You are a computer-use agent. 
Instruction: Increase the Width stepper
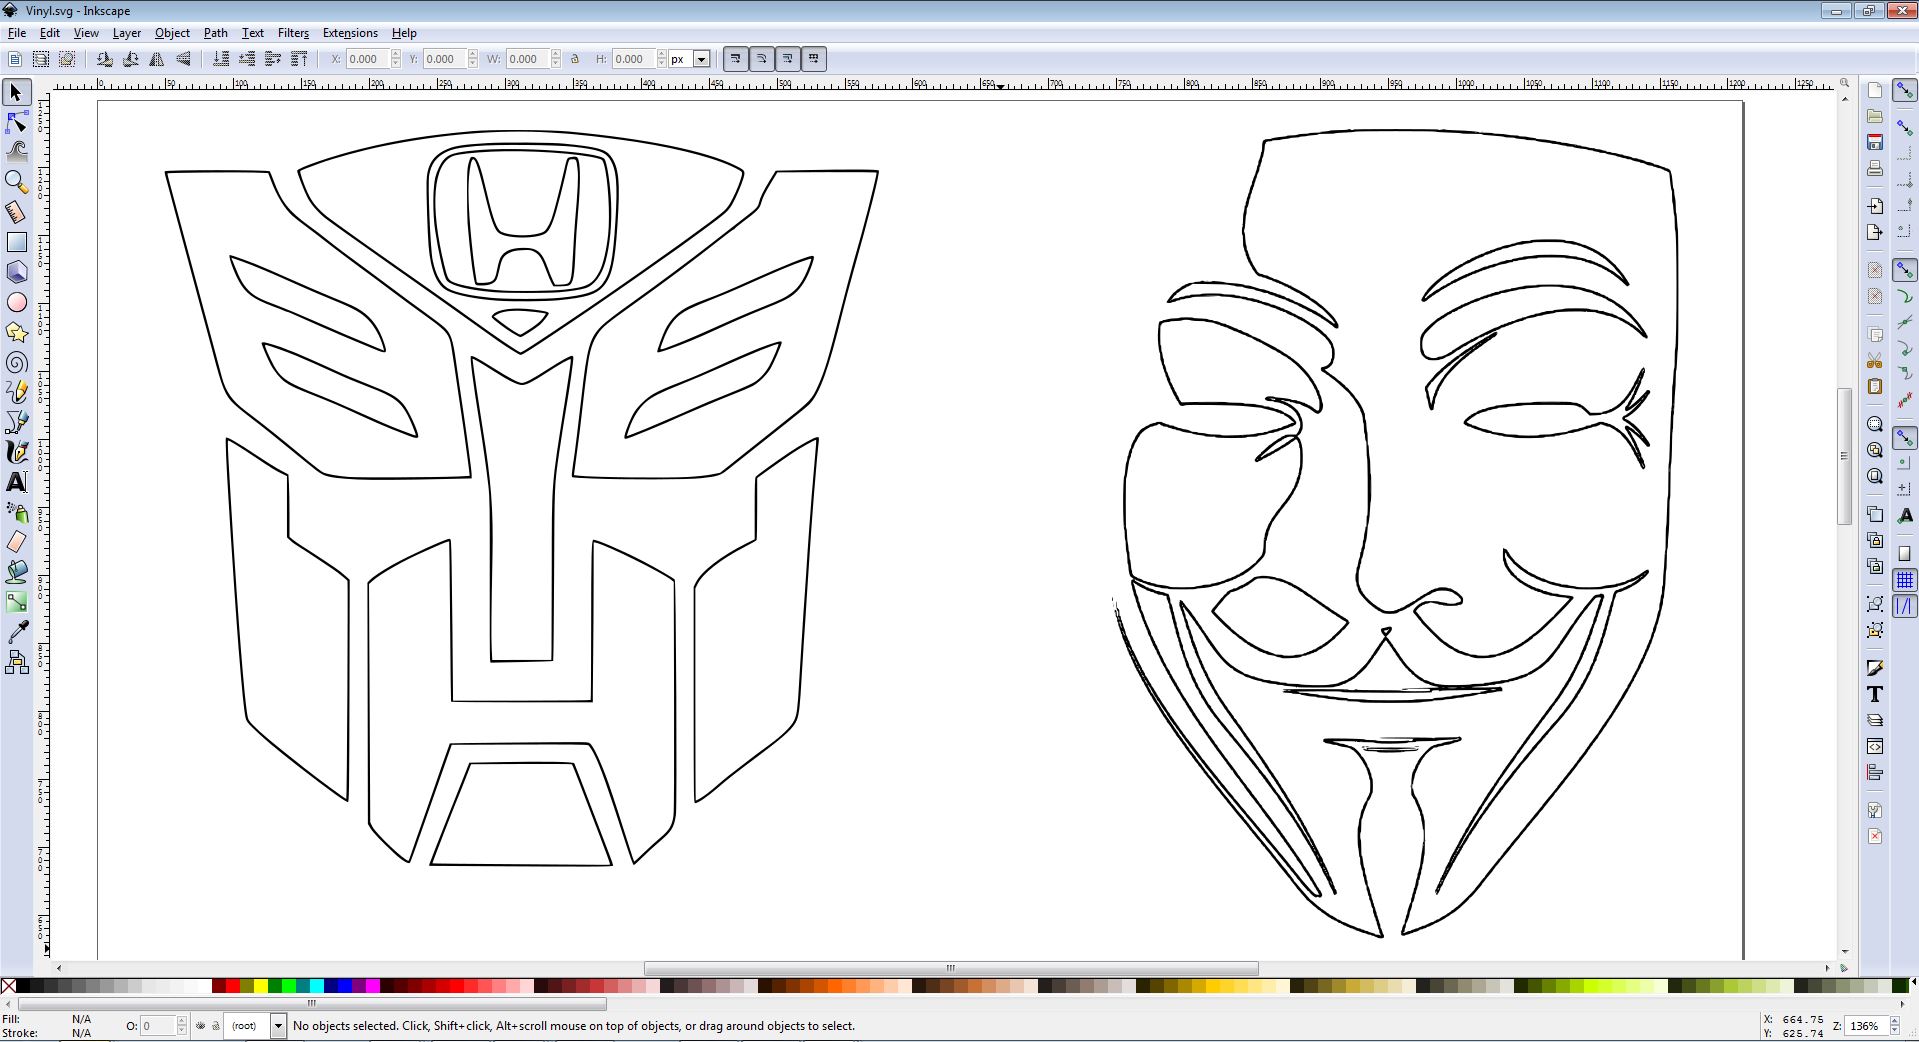pyautogui.click(x=556, y=55)
